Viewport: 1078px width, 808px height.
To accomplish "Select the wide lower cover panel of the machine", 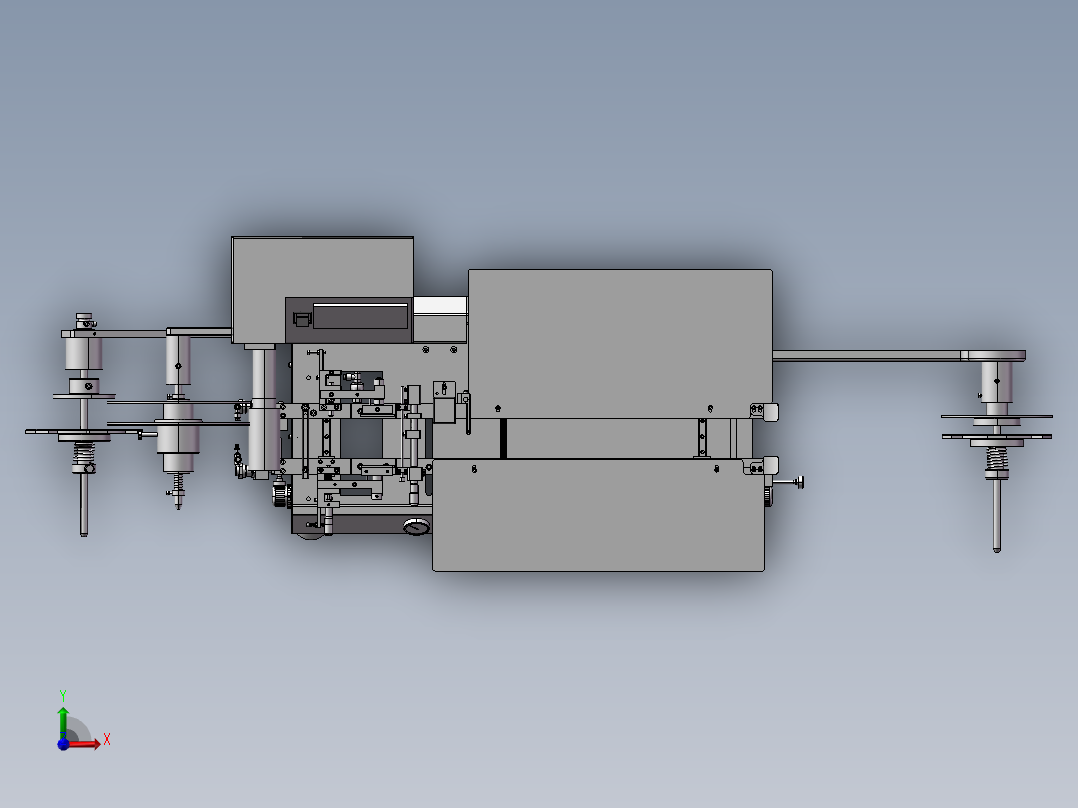I will 598,514.
